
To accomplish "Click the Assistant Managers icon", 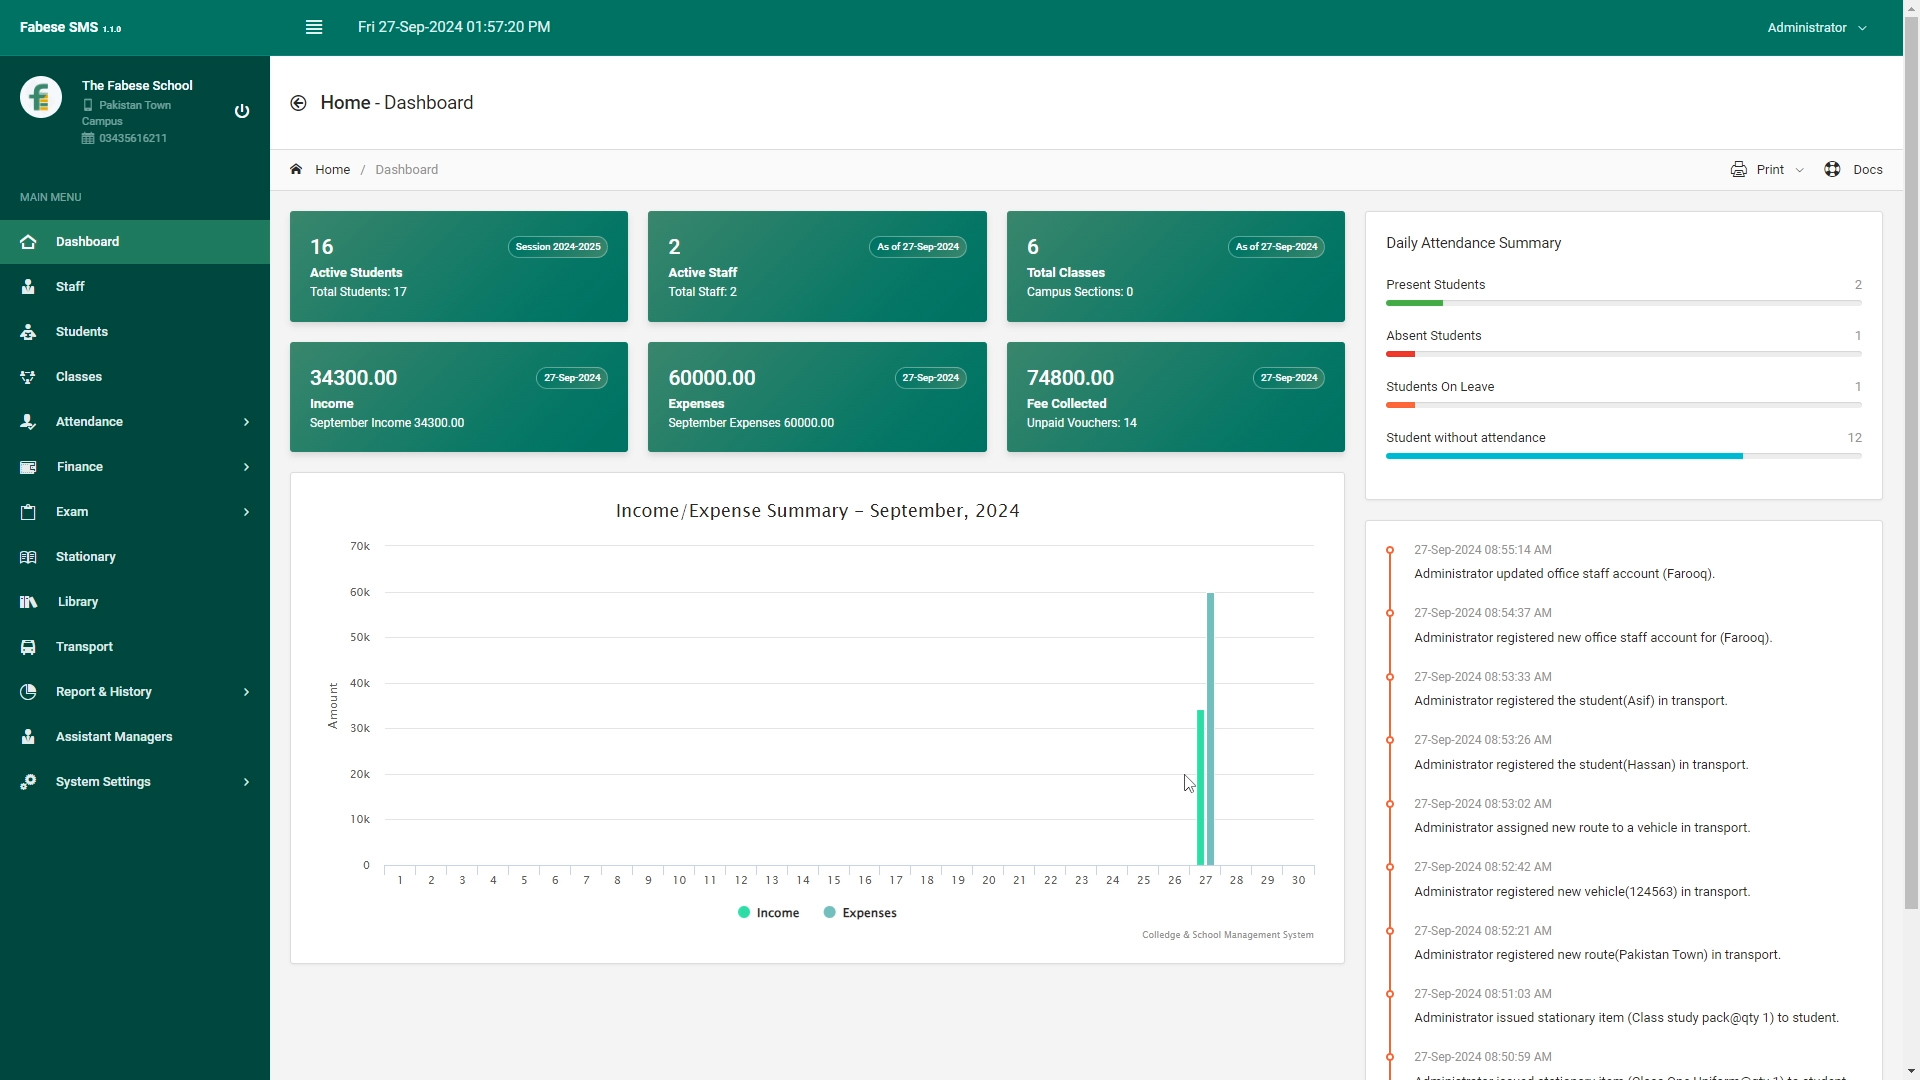I will click(28, 737).
